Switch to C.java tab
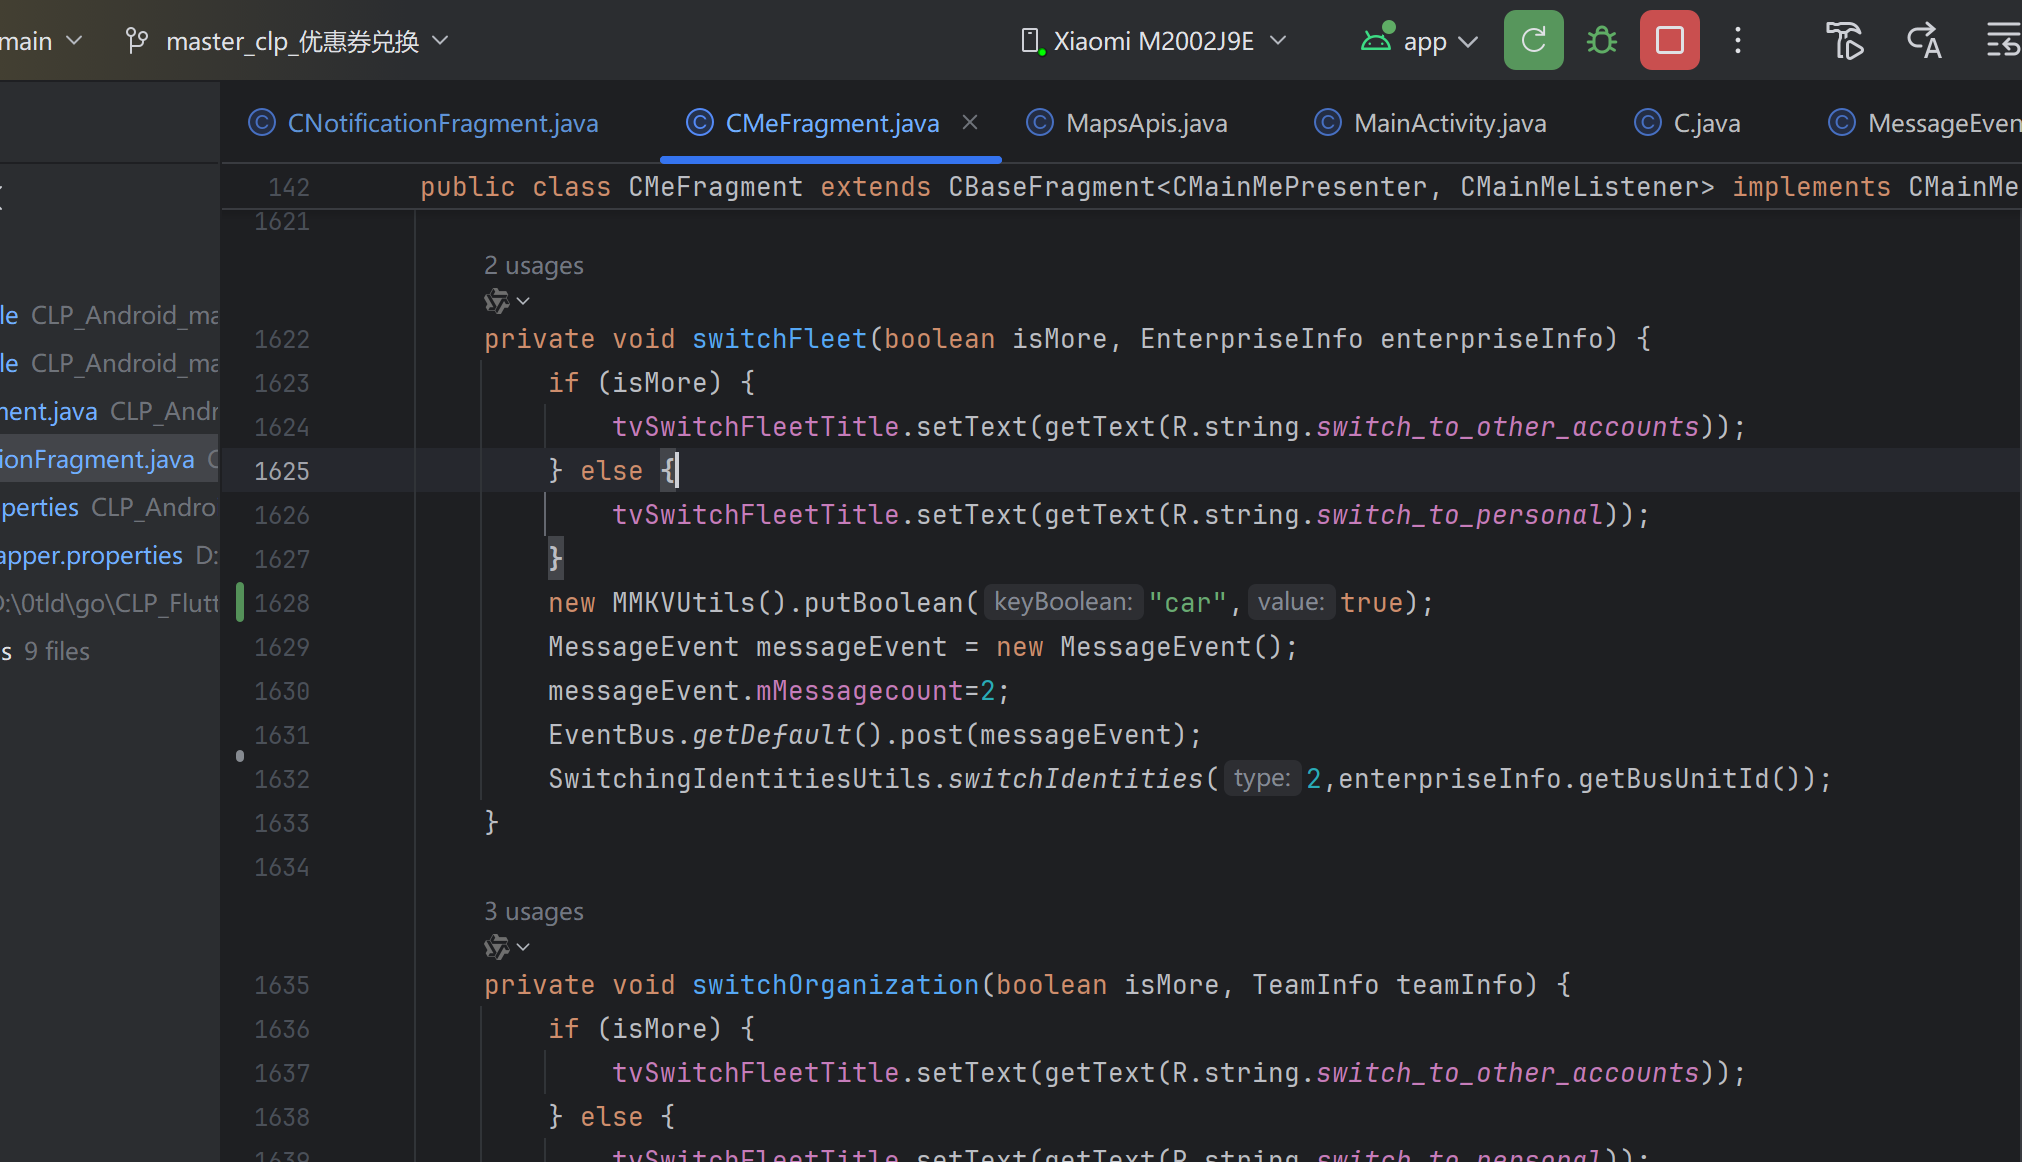Viewport: 2022px width, 1162px height. click(x=1688, y=123)
